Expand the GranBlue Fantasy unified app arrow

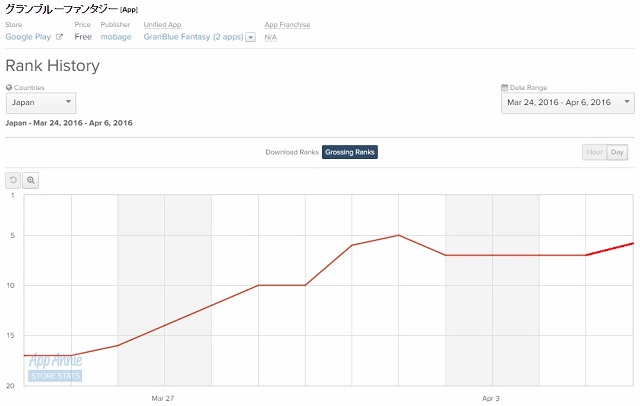pos(251,37)
